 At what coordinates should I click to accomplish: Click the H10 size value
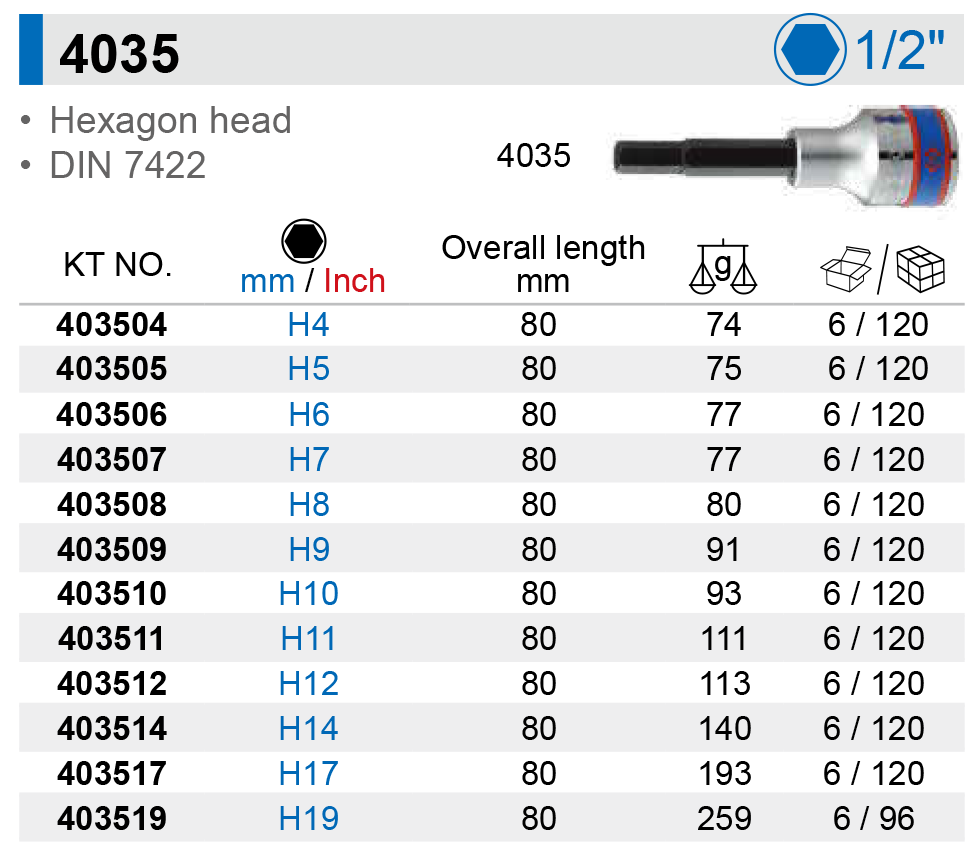tap(309, 594)
